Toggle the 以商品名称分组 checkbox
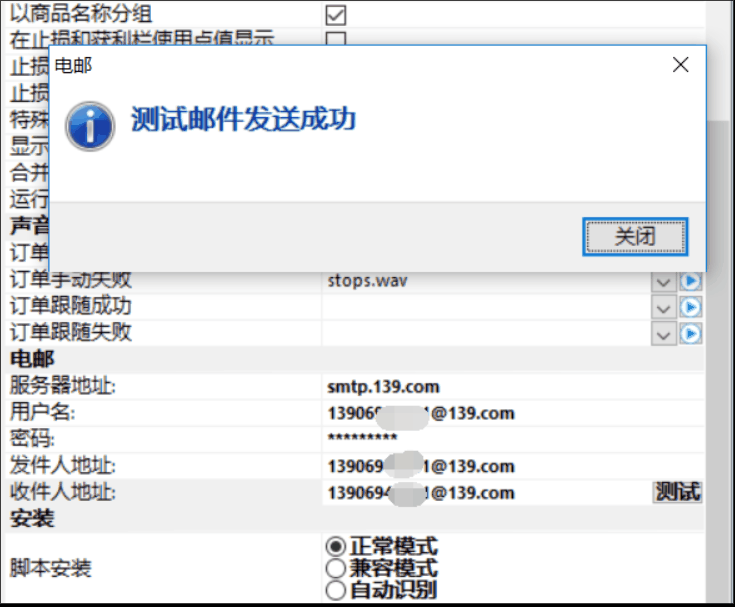The height and width of the screenshot is (607, 735). click(336, 14)
